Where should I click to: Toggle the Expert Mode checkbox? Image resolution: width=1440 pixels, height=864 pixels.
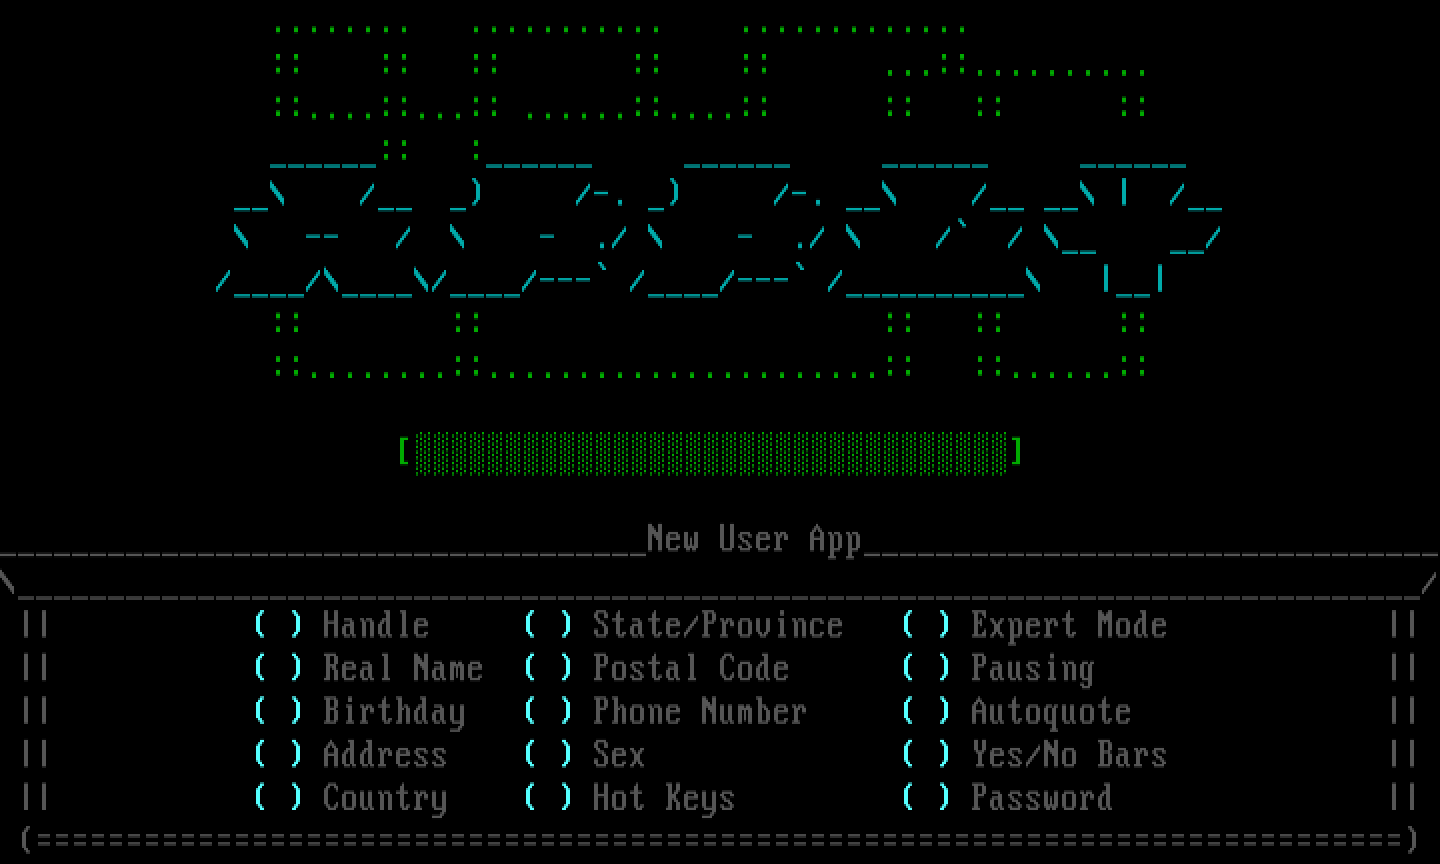[x=926, y=625]
